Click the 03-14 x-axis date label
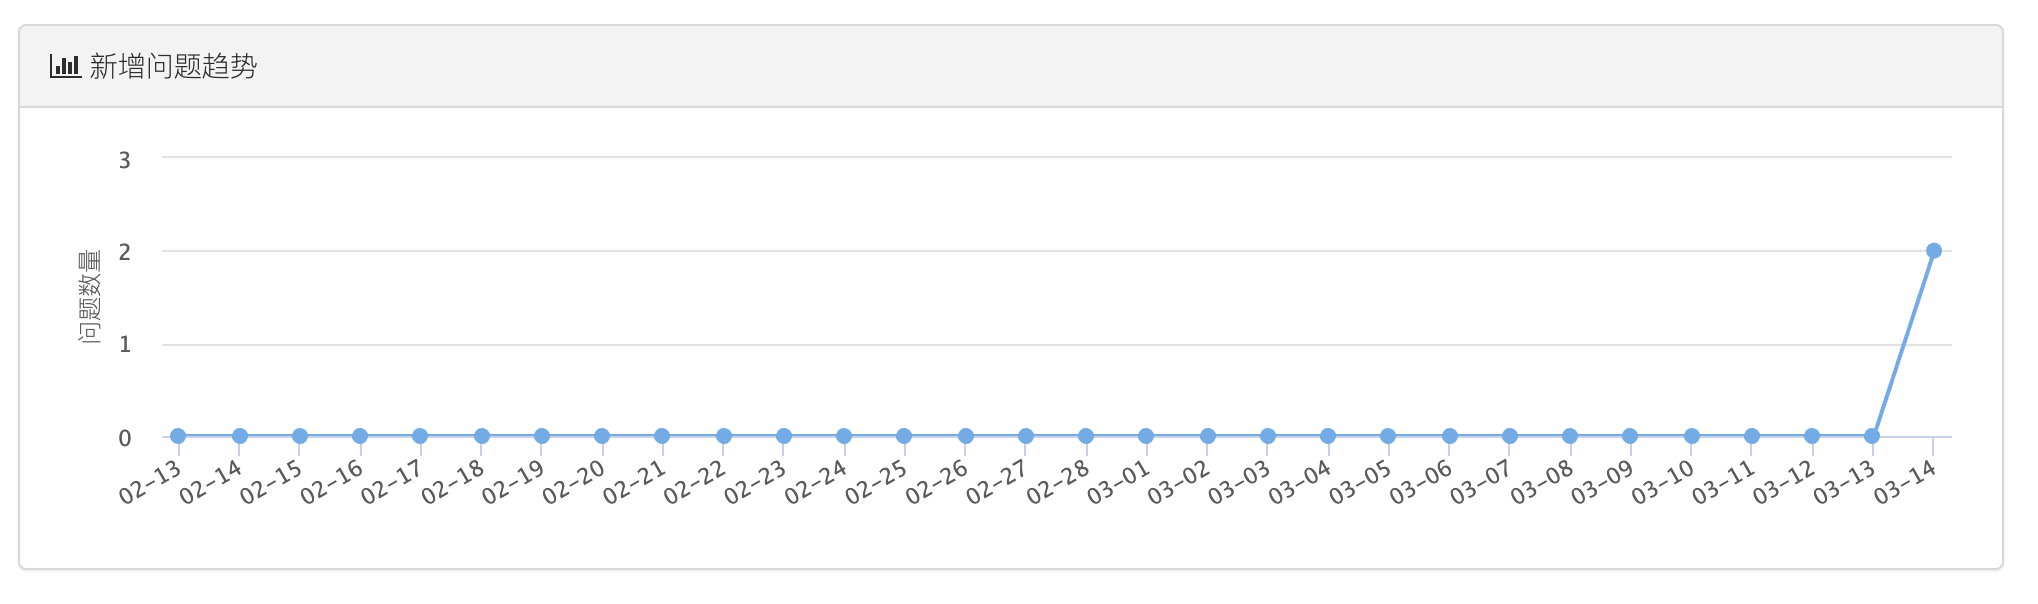 [1905, 484]
